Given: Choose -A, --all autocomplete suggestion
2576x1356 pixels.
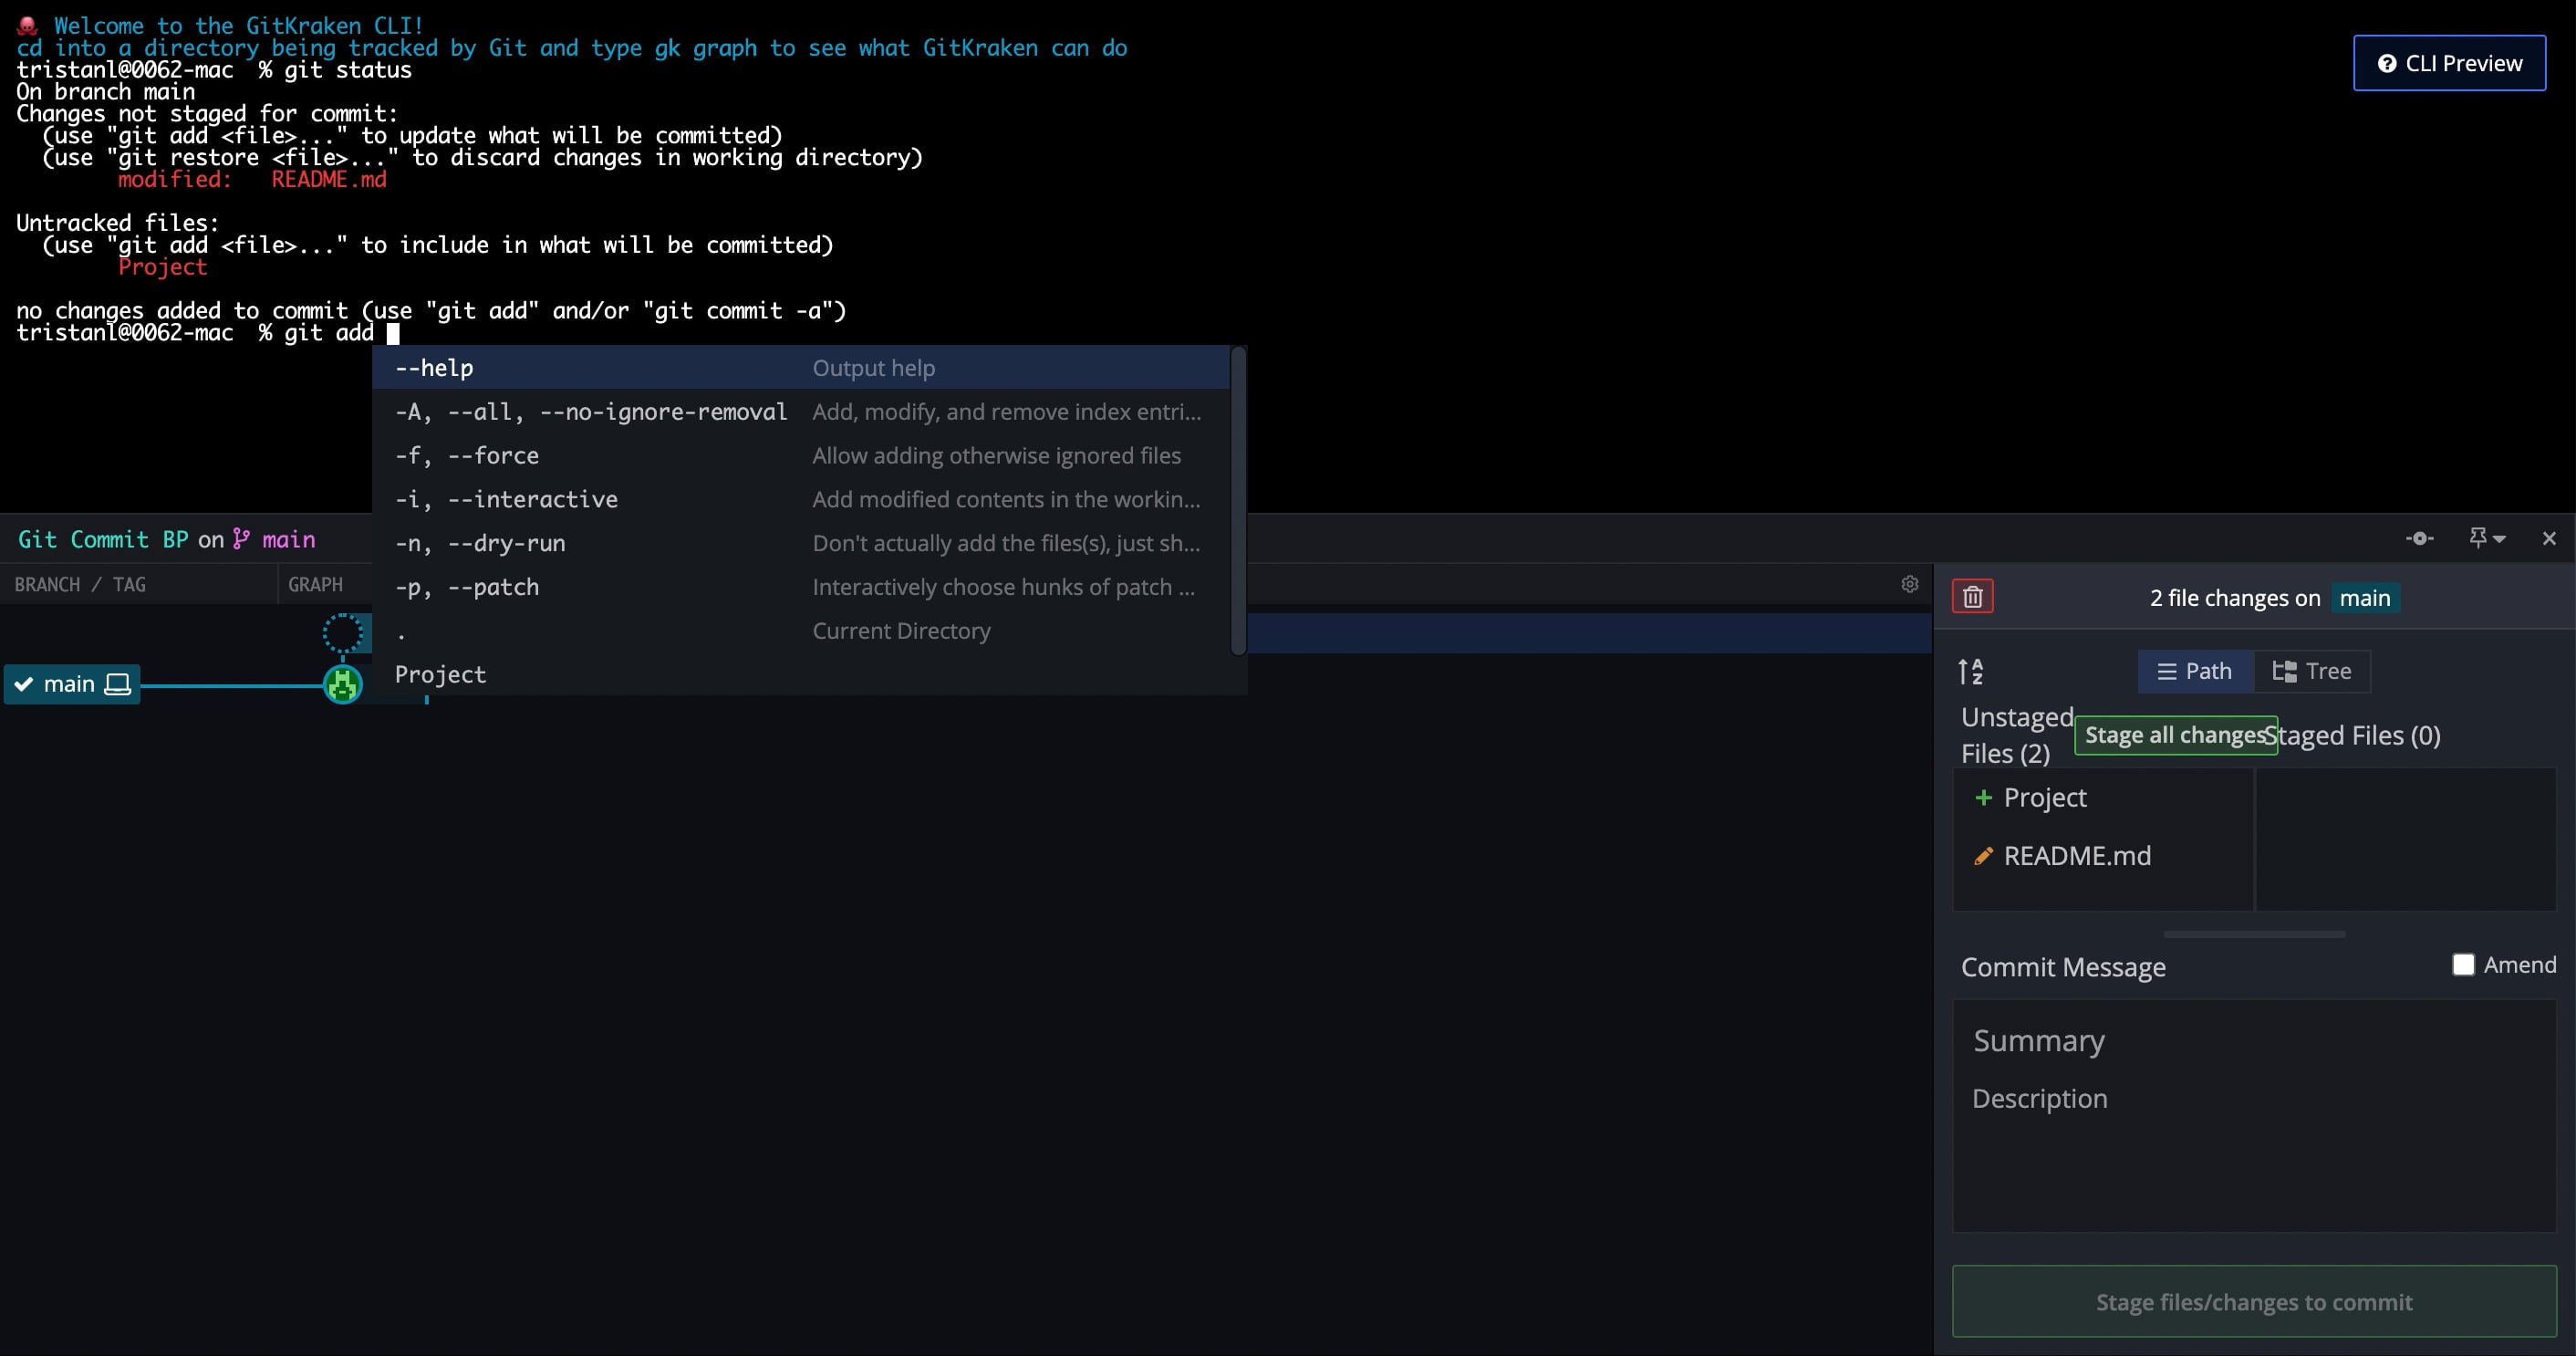Looking at the screenshot, I should [x=801, y=412].
